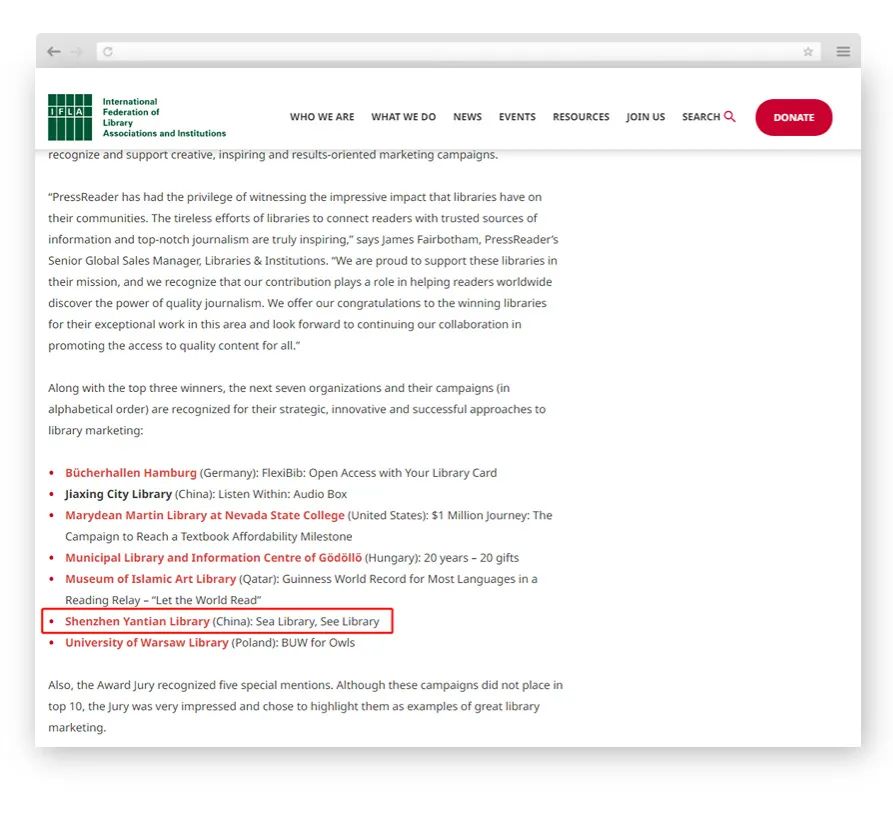Image resolution: width=893 pixels, height=825 pixels.
Task: Click the paragraph starting 'Also, the Award Jury'
Action: (305, 706)
